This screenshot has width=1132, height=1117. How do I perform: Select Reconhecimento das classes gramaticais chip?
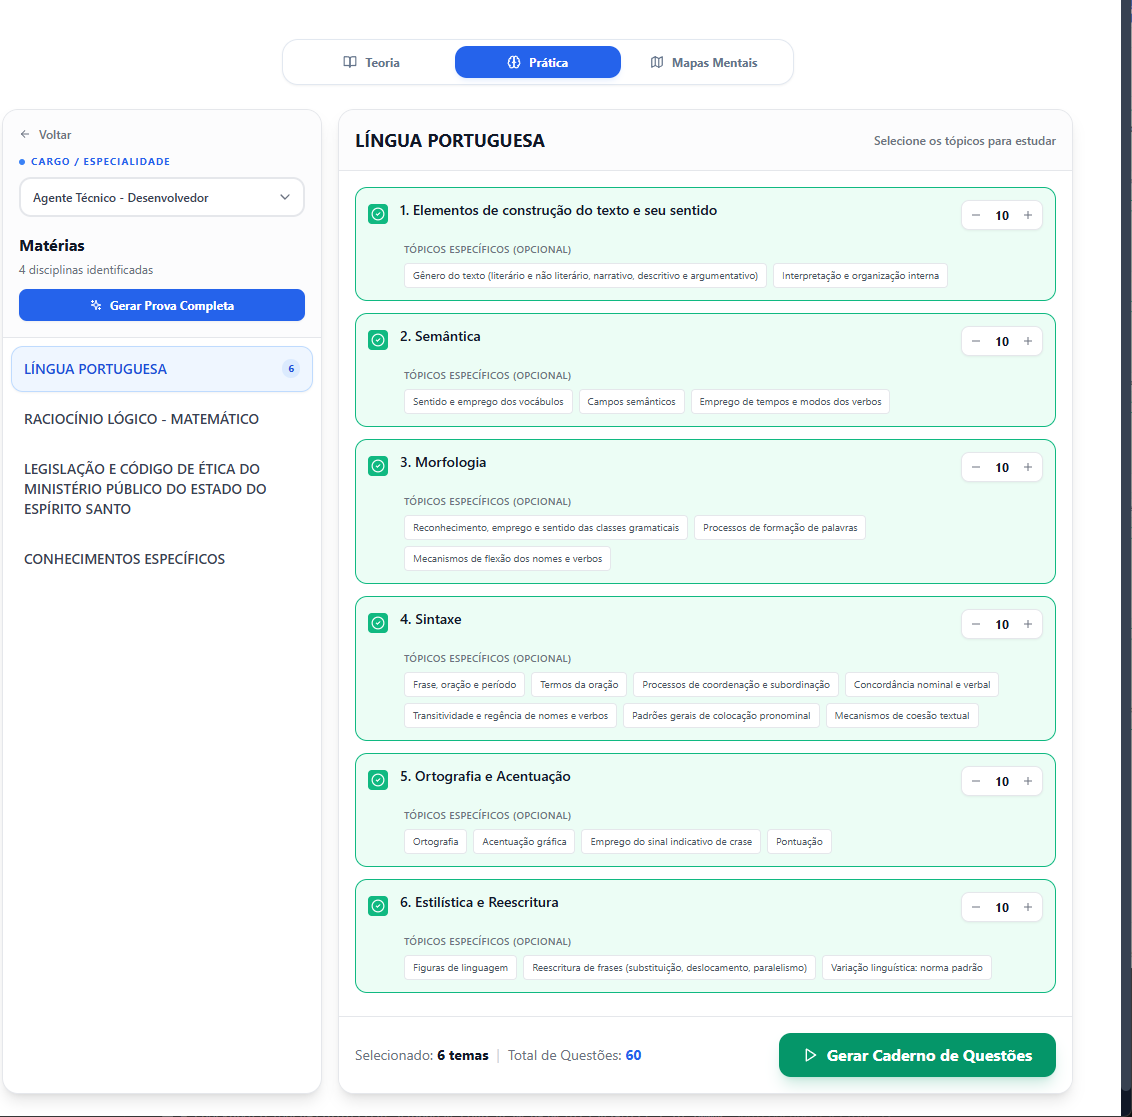pyautogui.click(x=546, y=528)
